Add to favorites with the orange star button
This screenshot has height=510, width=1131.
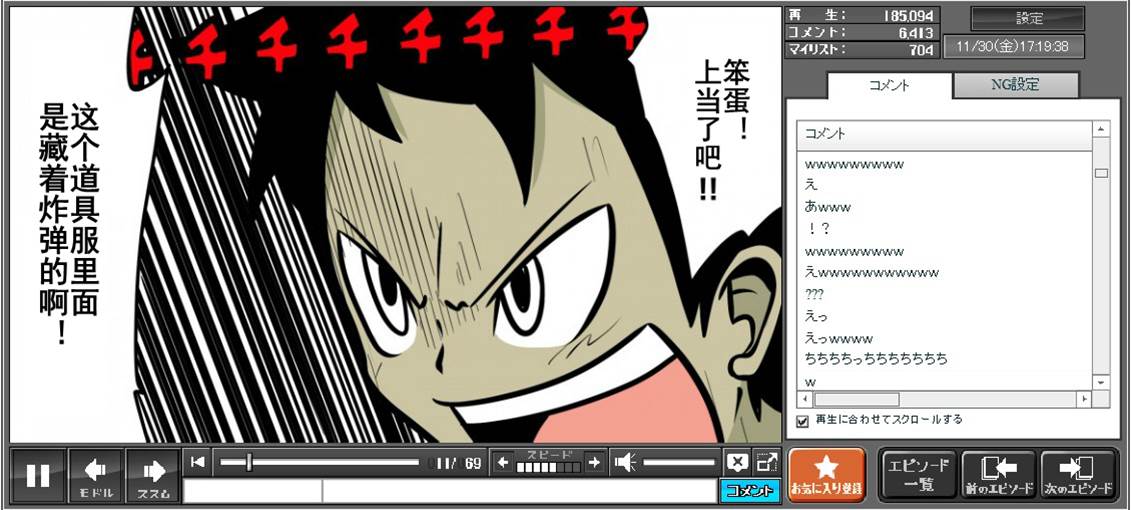click(827, 475)
